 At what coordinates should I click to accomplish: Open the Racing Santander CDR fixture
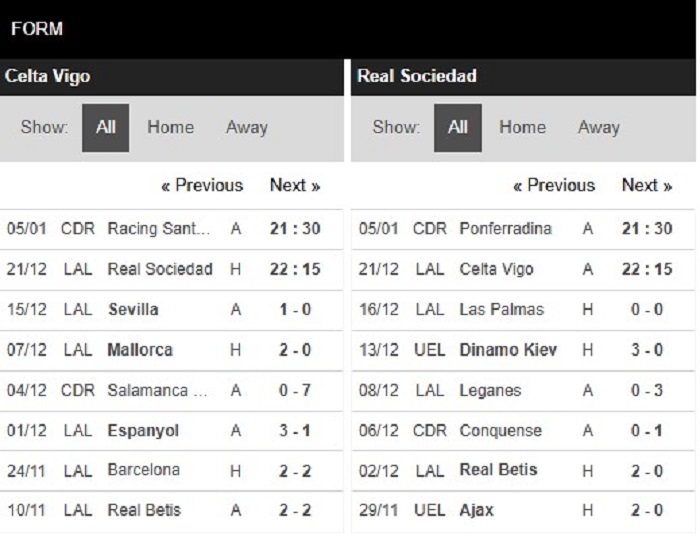coord(171,229)
